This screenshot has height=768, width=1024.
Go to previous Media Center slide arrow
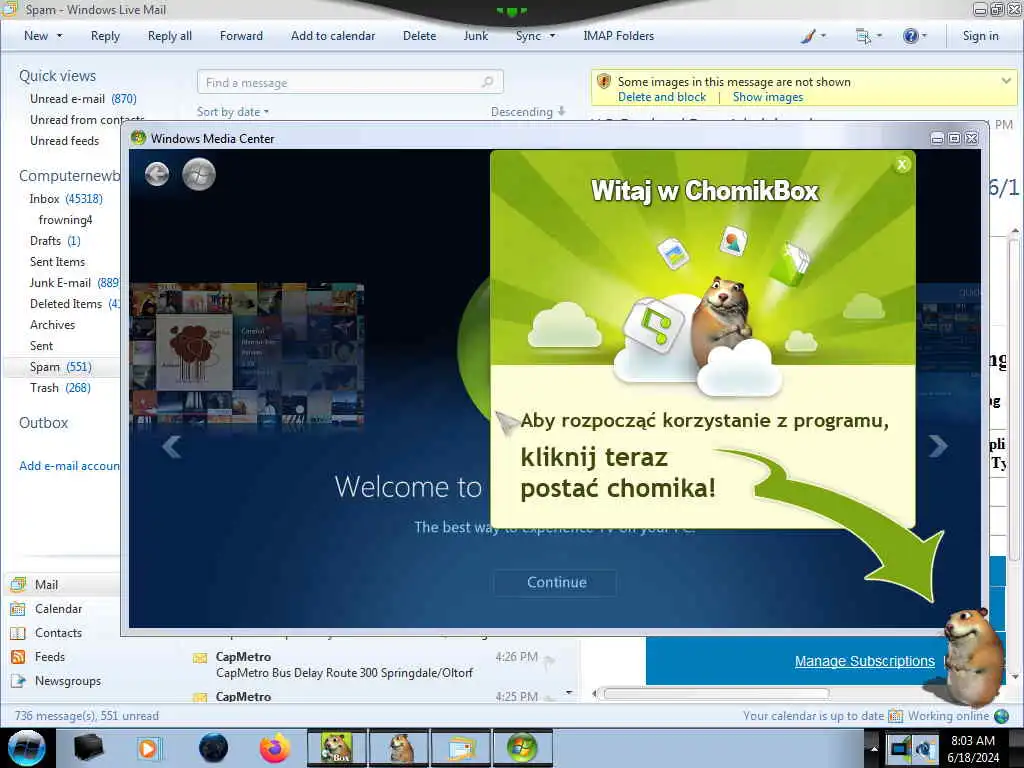[172, 447]
